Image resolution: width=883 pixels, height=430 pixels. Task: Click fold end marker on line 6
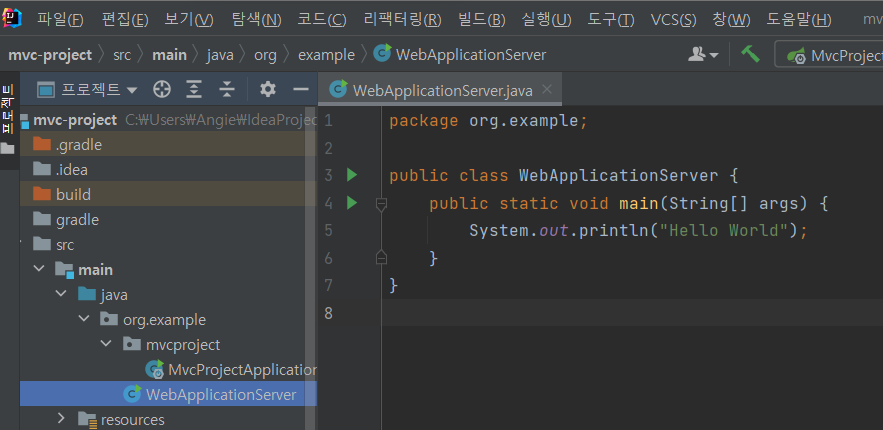coord(381,257)
